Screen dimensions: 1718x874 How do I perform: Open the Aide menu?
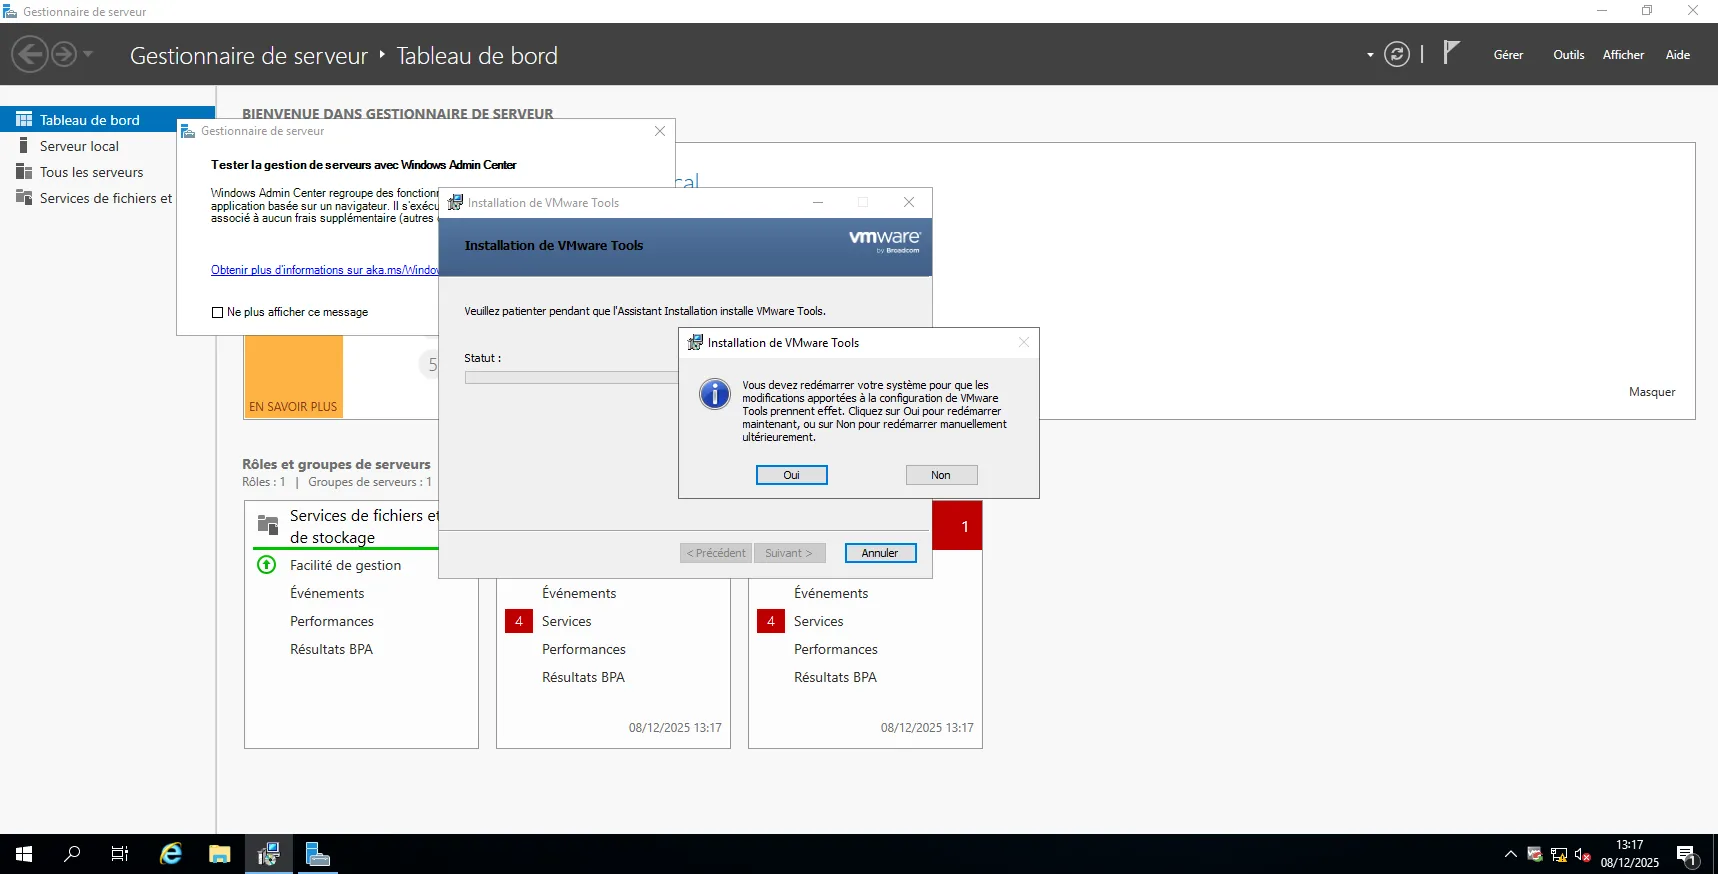[x=1678, y=55]
